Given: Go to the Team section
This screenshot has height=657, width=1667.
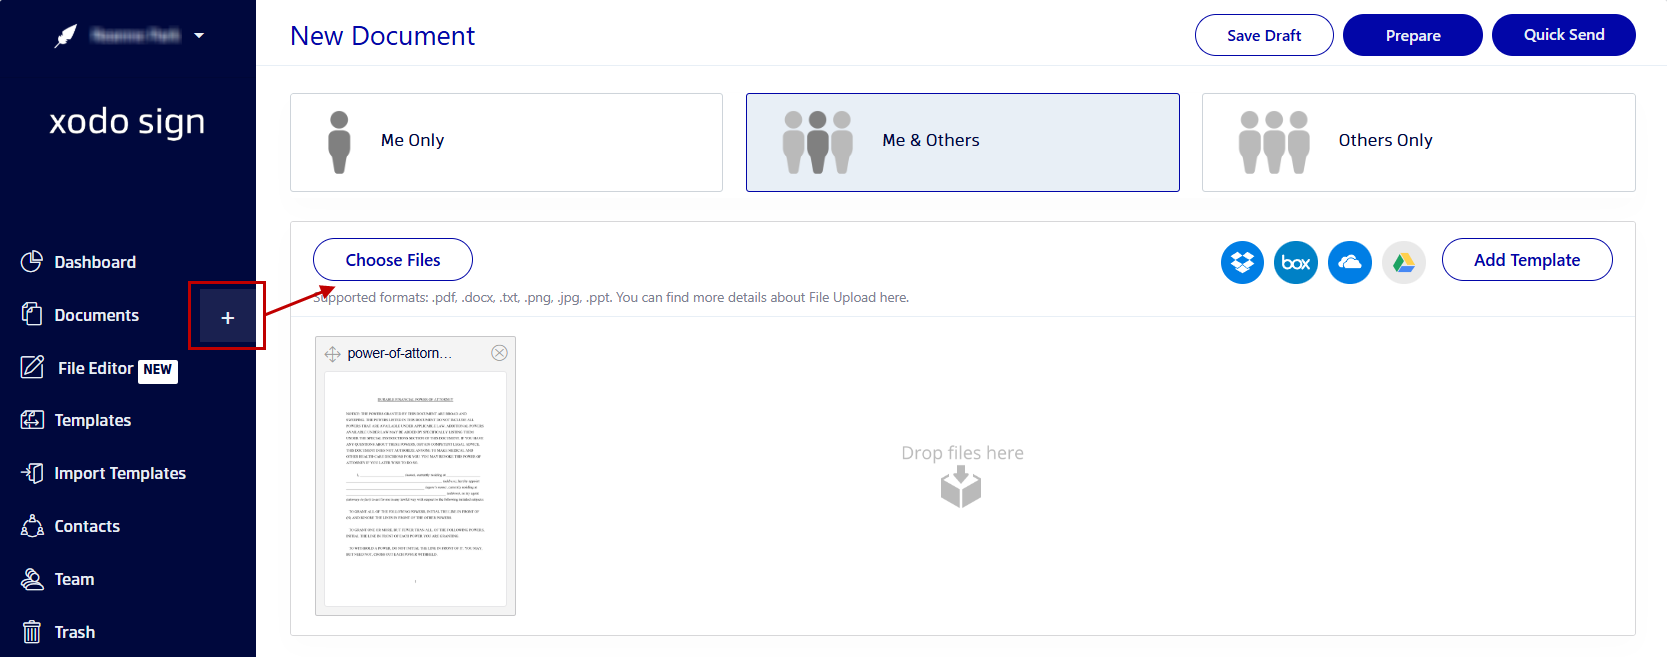Looking at the screenshot, I should pyautogui.click(x=74, y=579).
